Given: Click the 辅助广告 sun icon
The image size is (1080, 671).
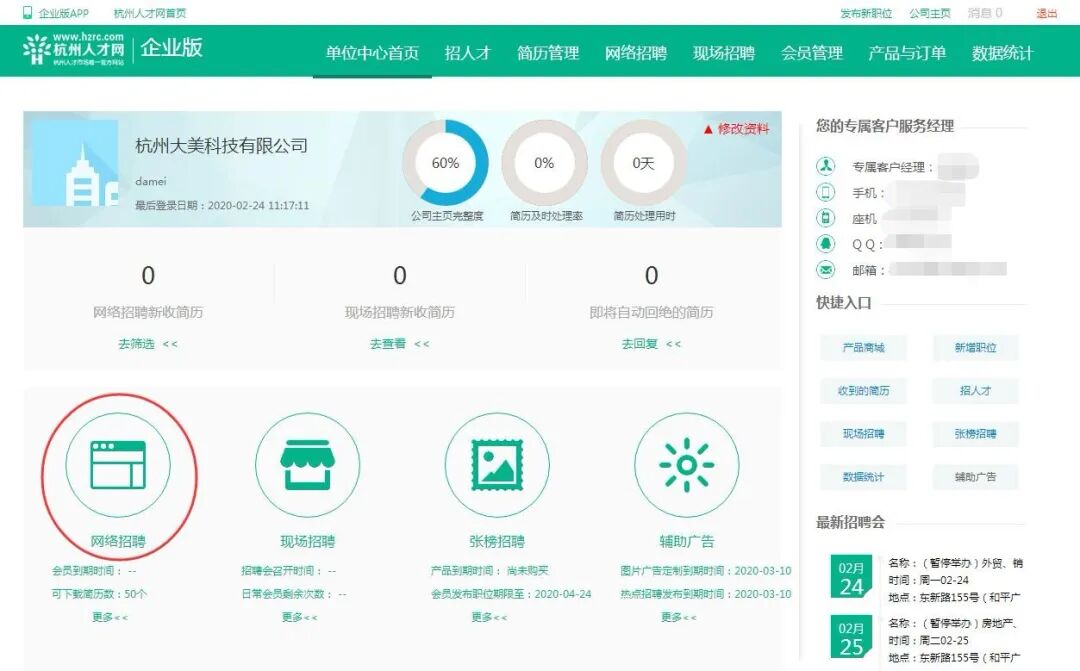Looking at the screenshot, I should (686, 465).
